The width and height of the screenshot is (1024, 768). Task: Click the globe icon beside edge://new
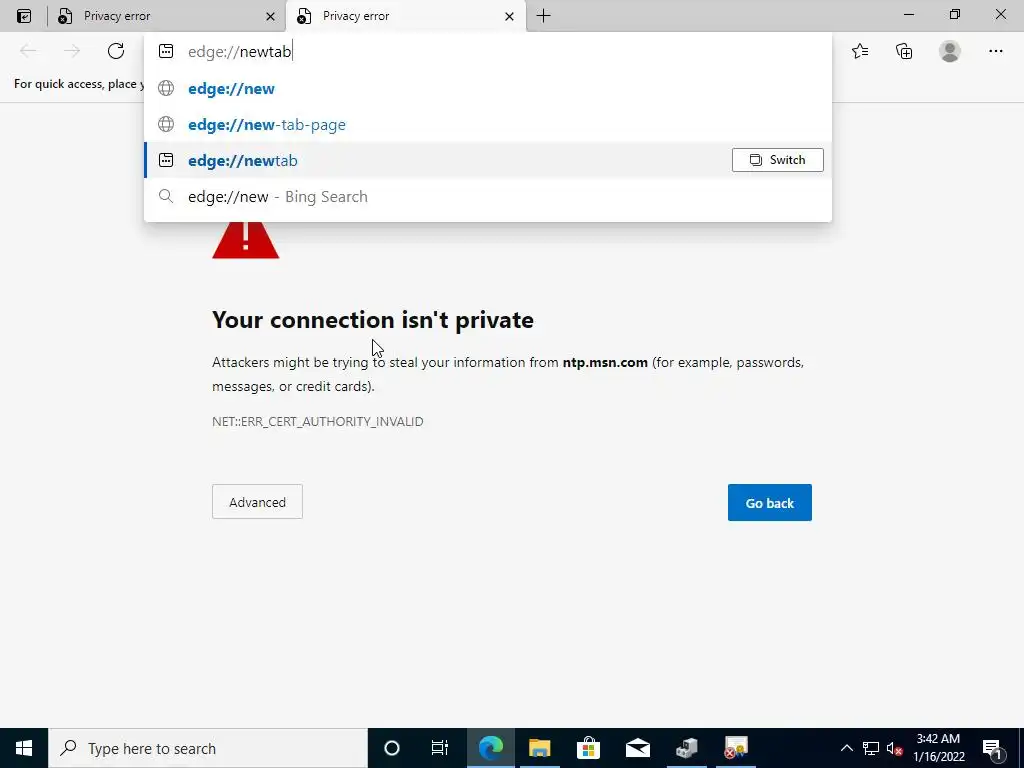click(x=166, y=88)
